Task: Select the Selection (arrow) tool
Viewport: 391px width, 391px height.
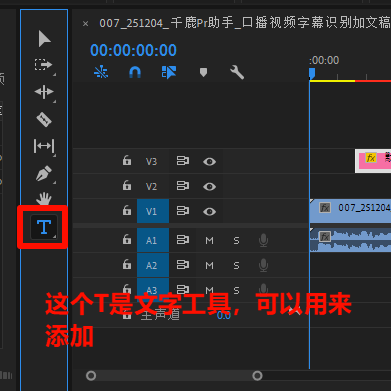Action: [x=44, y=38]
